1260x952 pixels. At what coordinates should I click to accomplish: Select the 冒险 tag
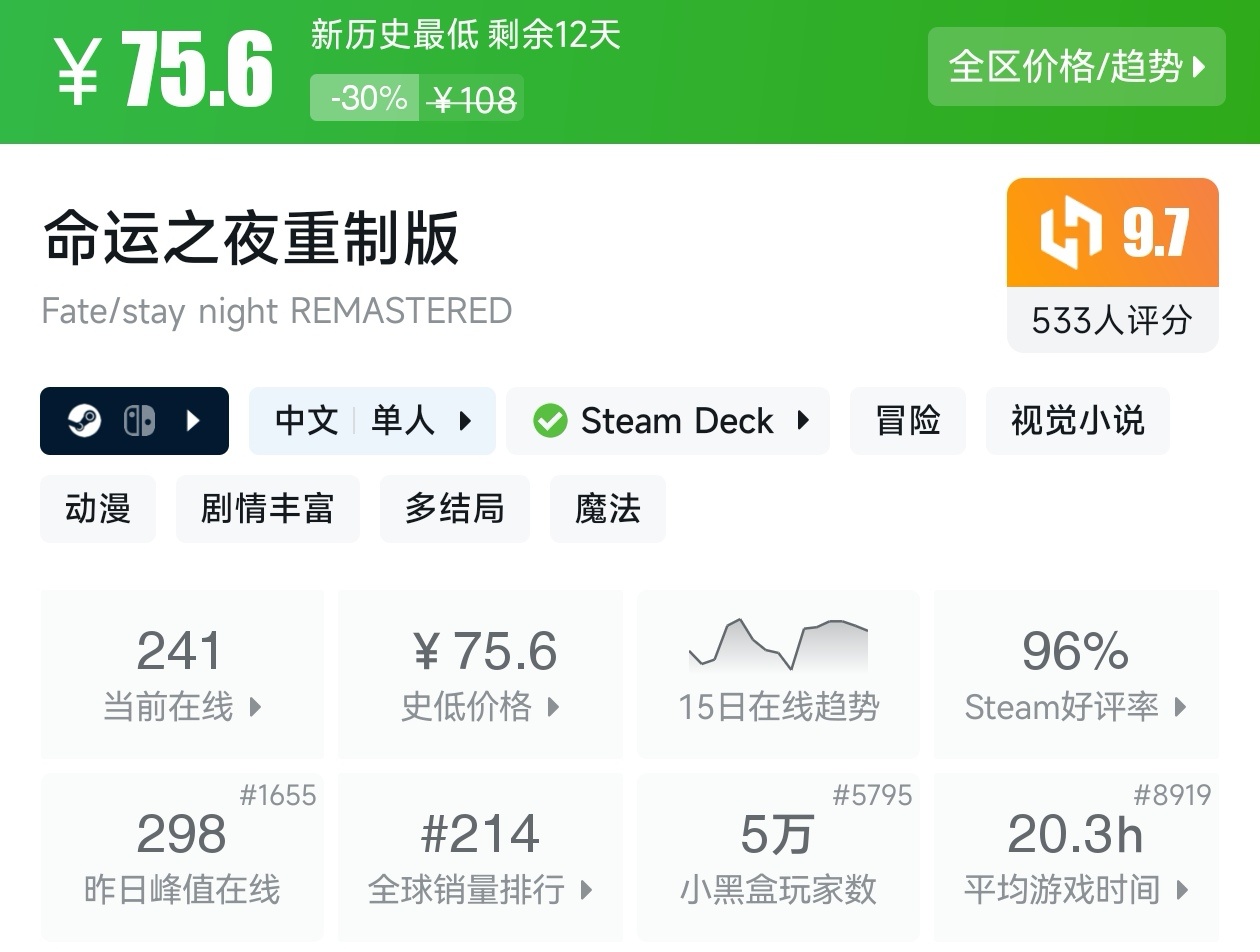pyautogui.click(x=908, y=421)
